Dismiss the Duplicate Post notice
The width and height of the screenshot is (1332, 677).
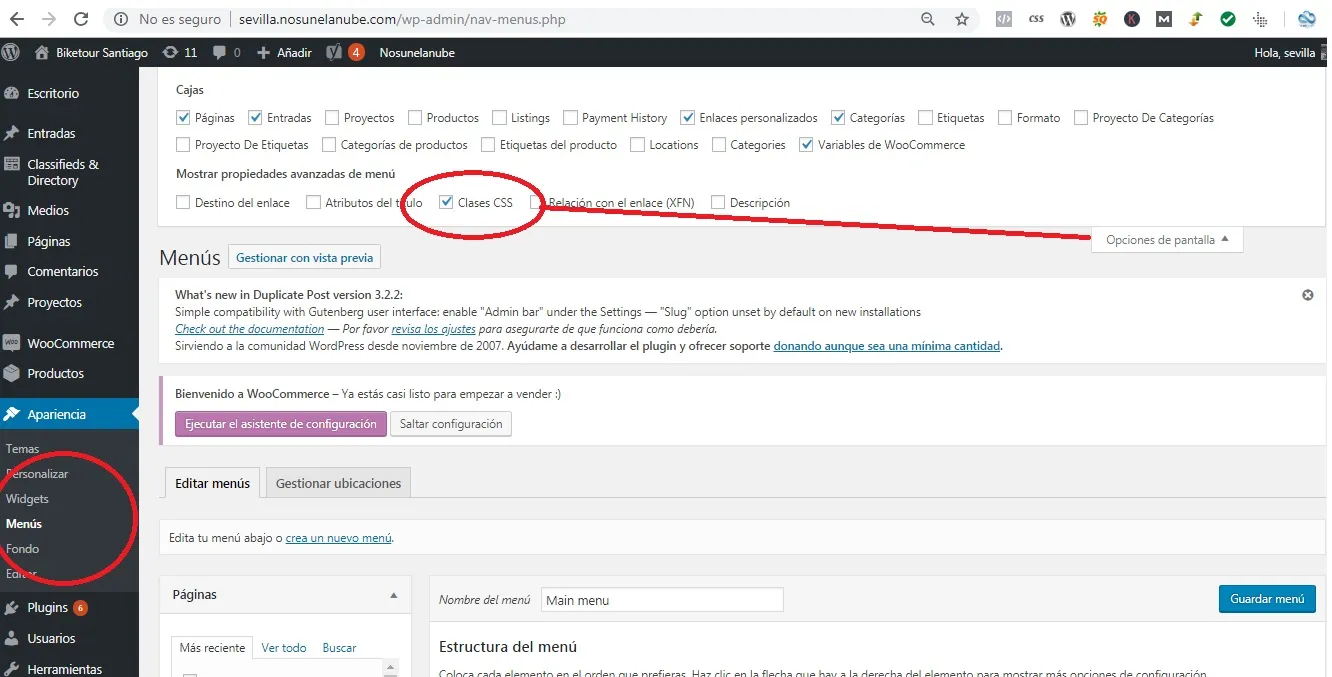1307,295
